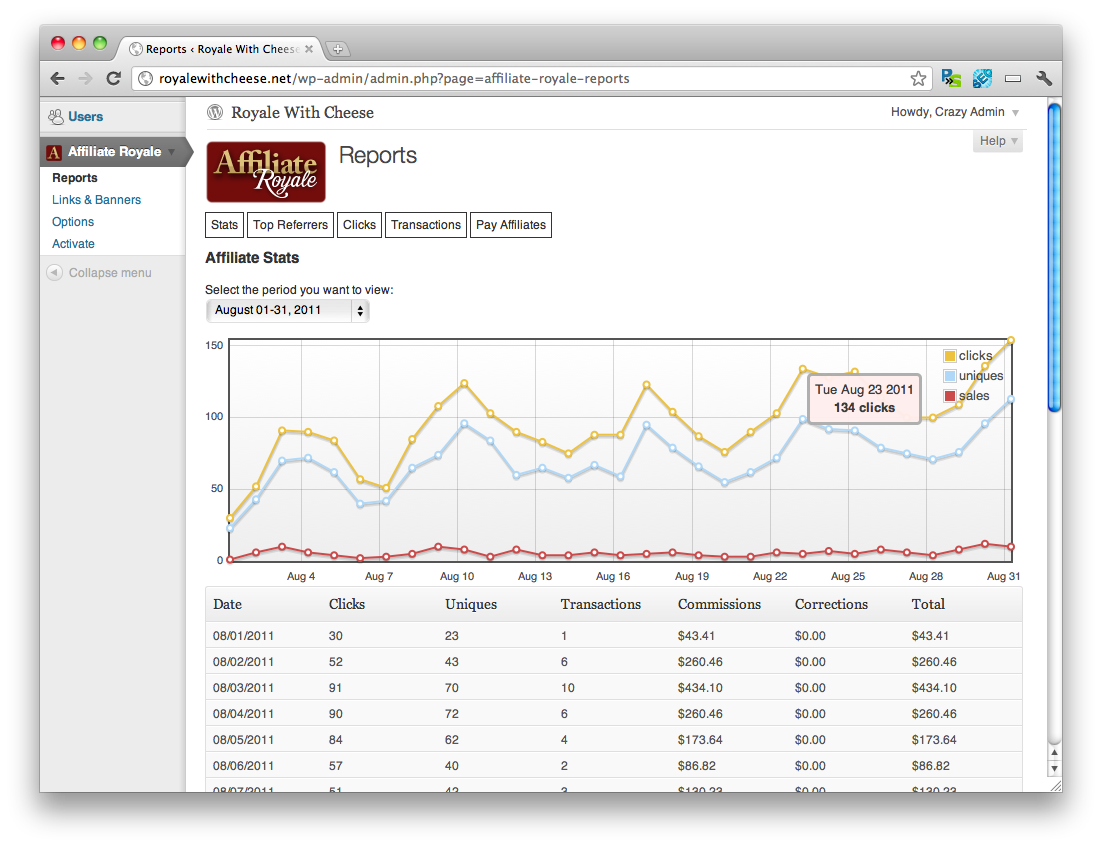Select the Users icon in the sidebar
The height and width of the screenshot is (847, 1102).
point(55,117)
